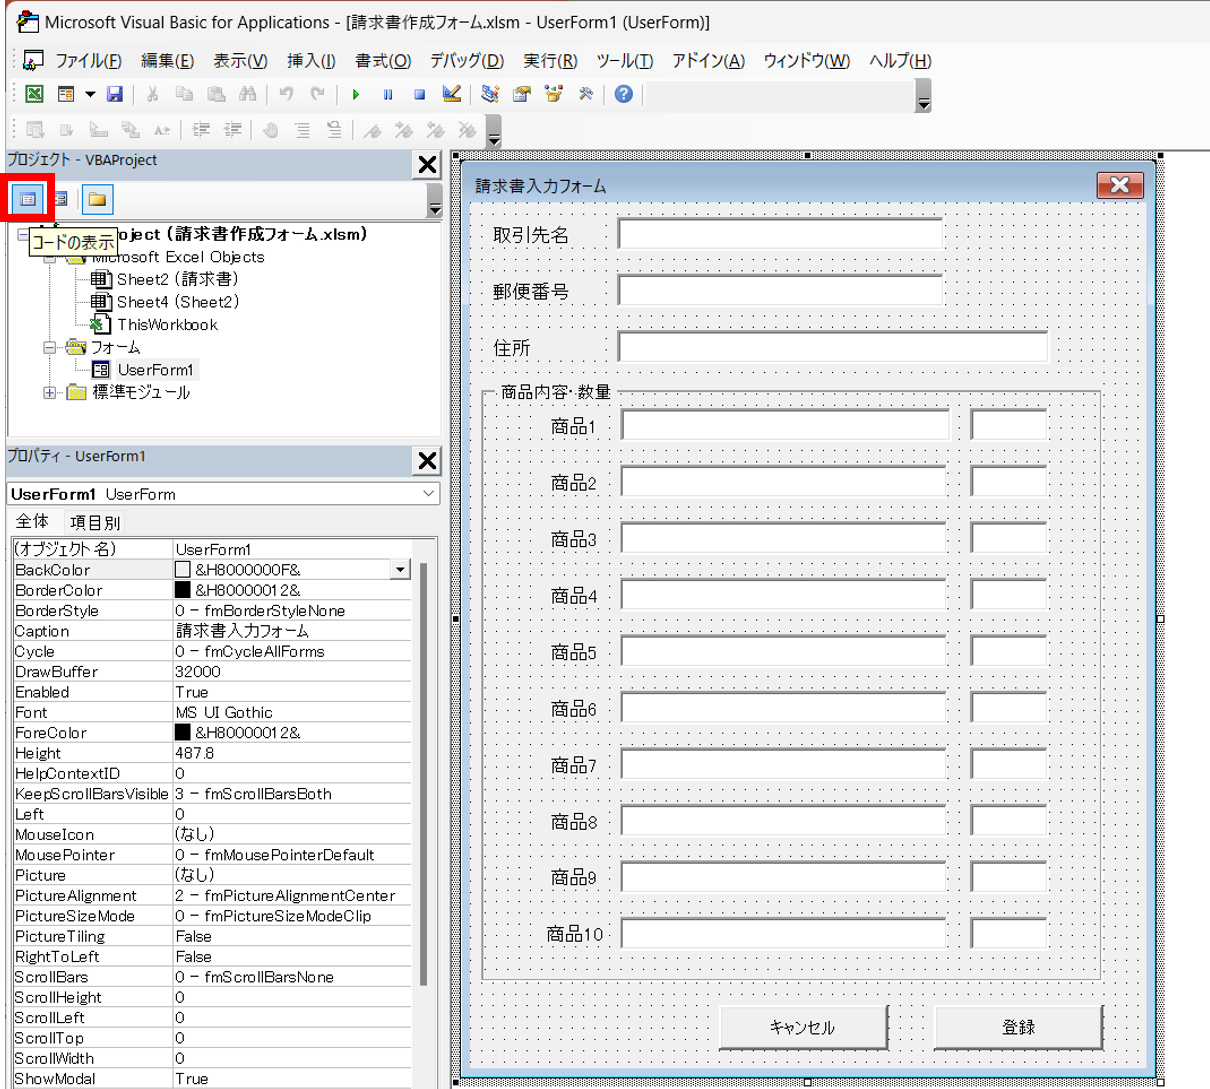Toggle Design Mode in the toolbar
The width and height of the screenshot is (1210, 1089).
(452, 94)
